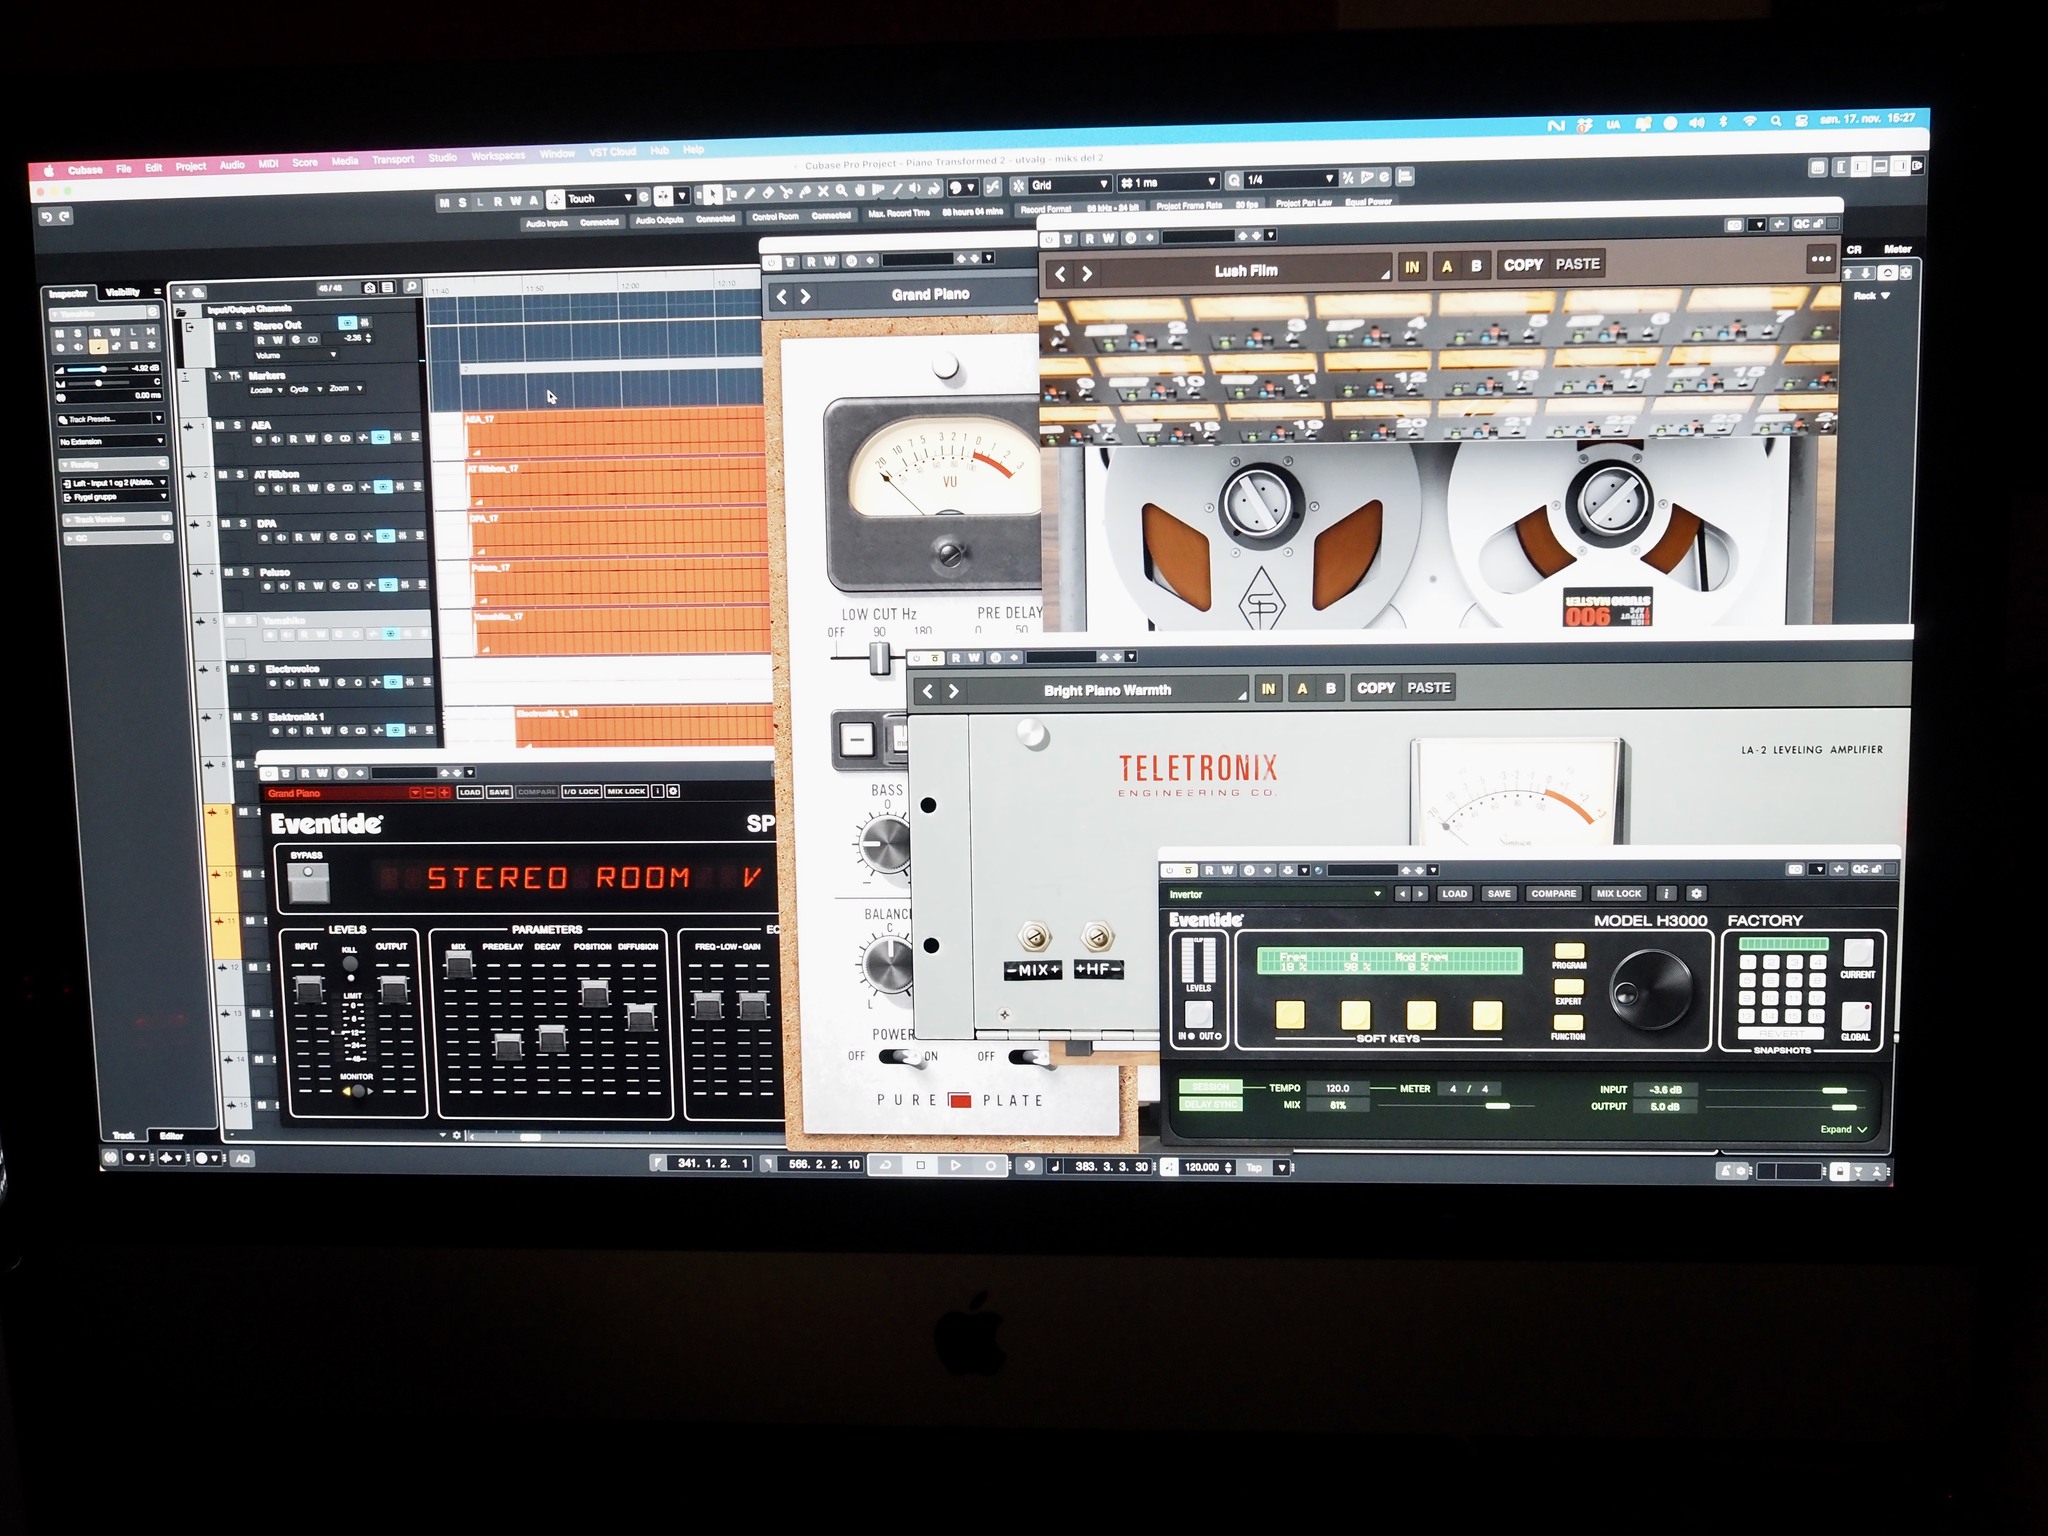2048x1536 pixels.
Task: Choose the Draw pencil tool
Action: [749, 193]
